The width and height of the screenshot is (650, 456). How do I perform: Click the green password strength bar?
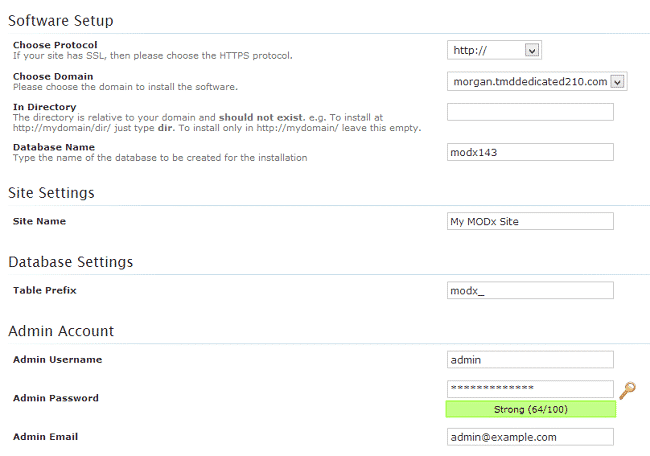pos(530,409)
